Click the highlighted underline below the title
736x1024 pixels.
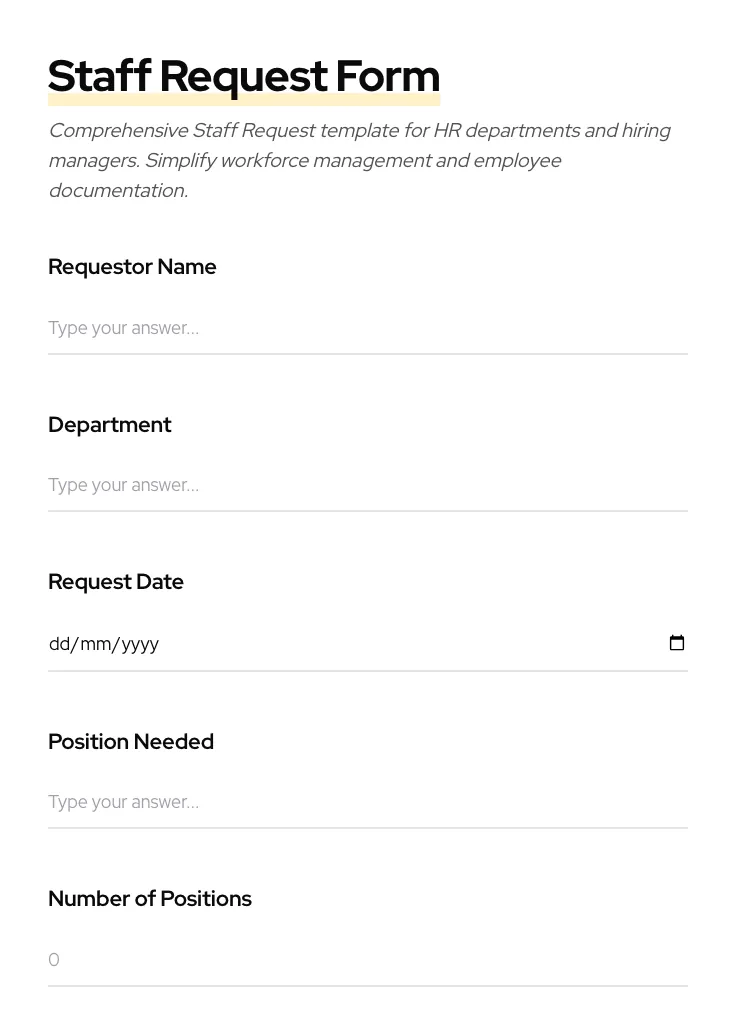244,100
